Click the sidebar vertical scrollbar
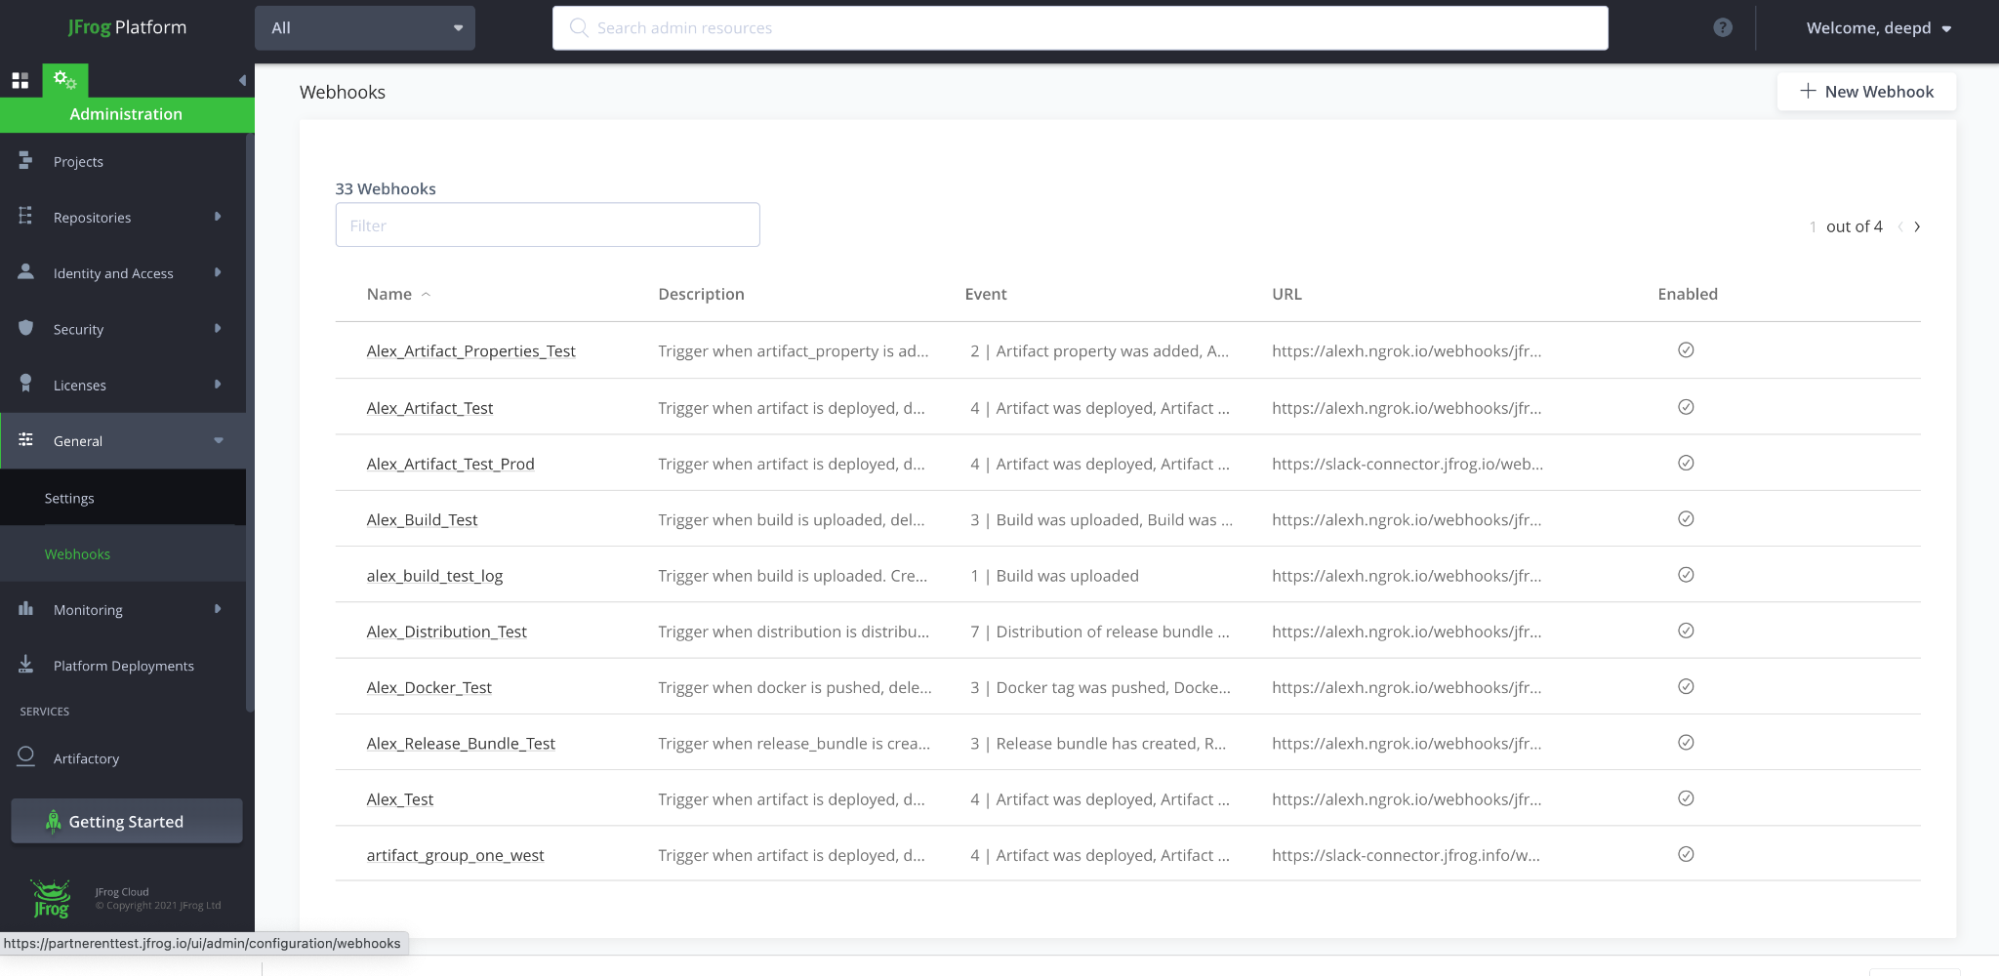Screen dimensions: 1999x977 250,422
